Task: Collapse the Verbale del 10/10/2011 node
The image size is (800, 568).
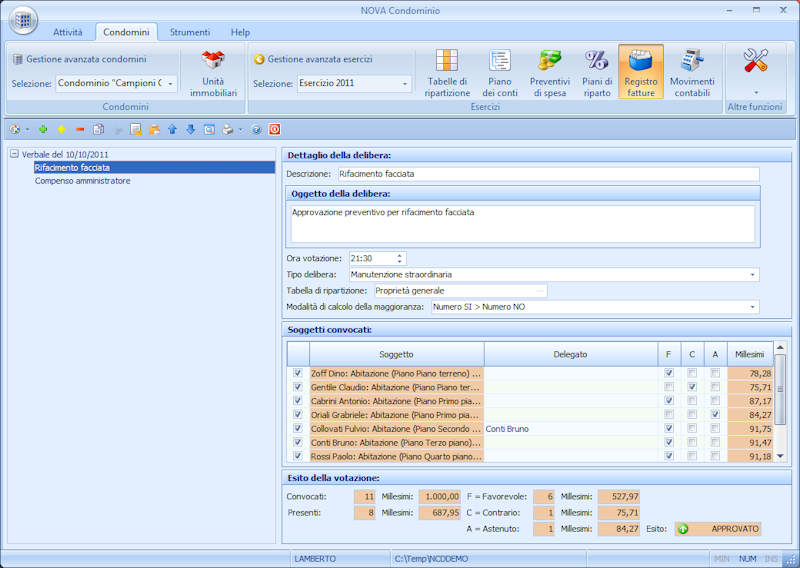Action: [14, 154]
